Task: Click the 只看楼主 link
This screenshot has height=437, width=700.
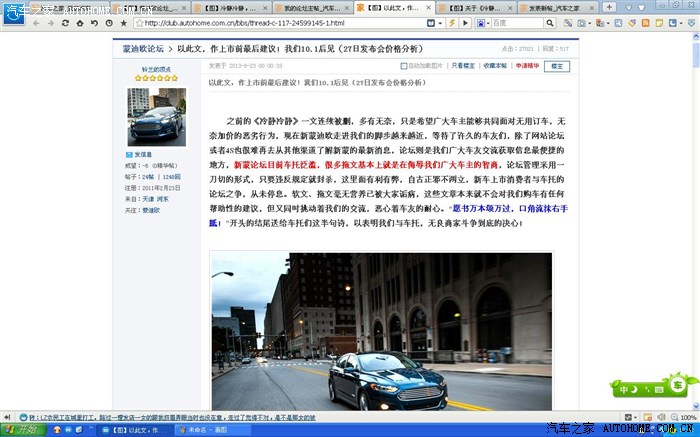Action: tap(463, 65)
